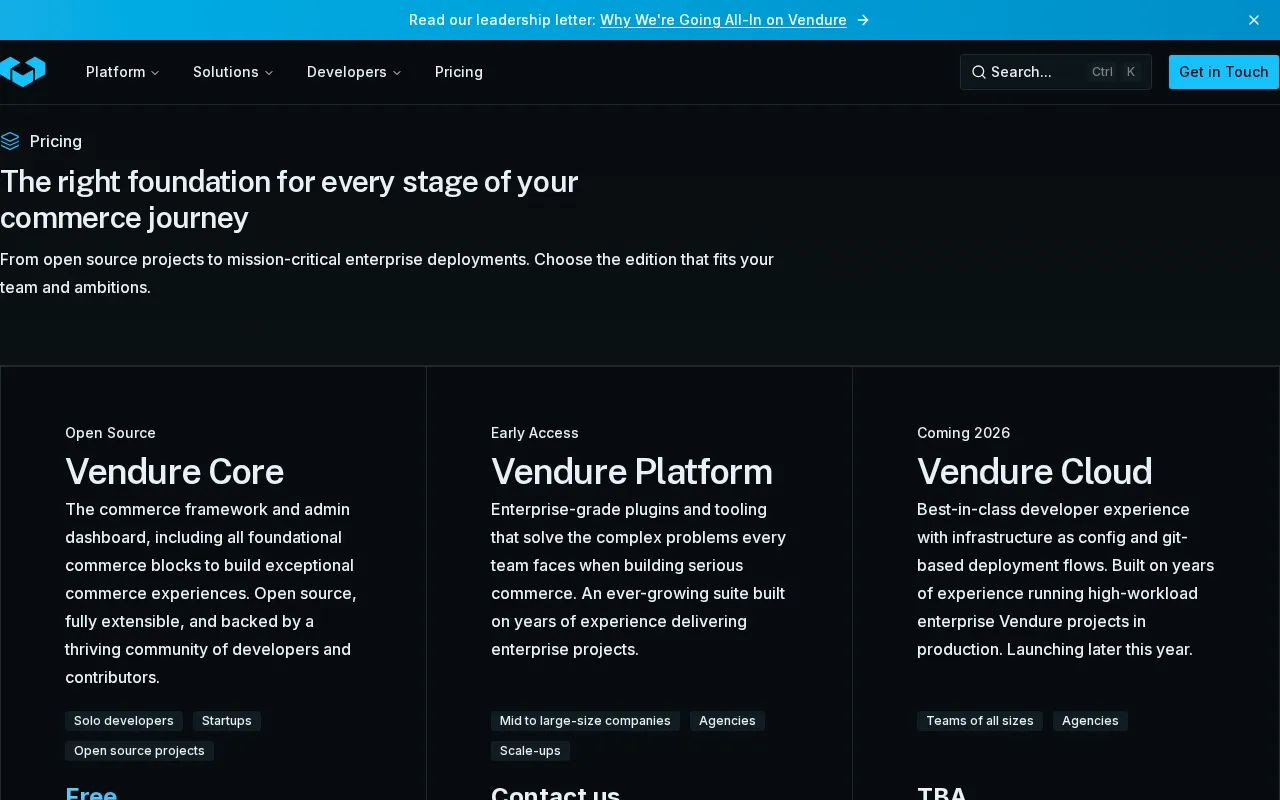This screenshot has width=1280, height=800.
Task: Open the Solutions navigation menu
Action: (x=233, y=72)
